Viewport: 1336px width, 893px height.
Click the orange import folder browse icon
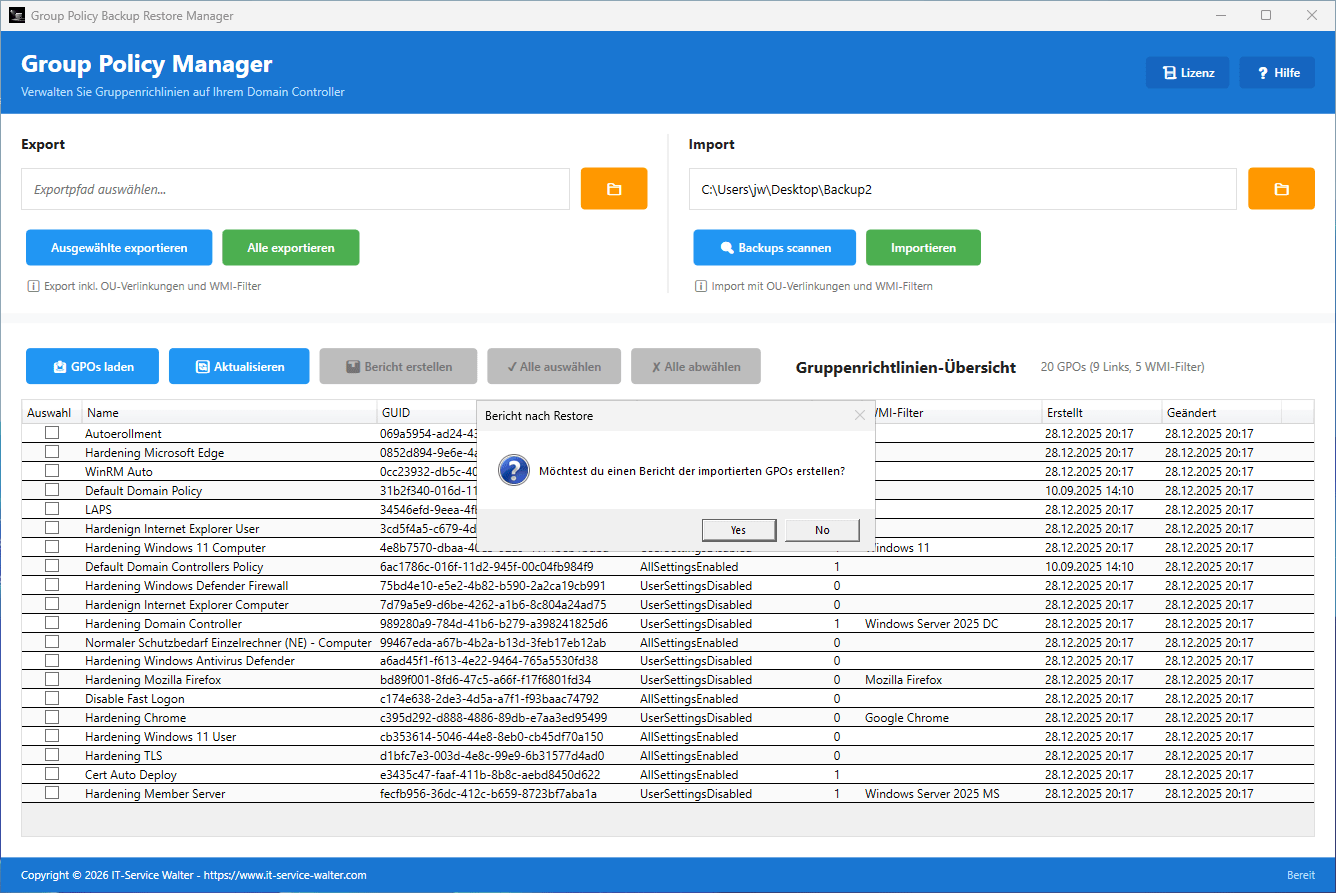tap(1281, 189)
